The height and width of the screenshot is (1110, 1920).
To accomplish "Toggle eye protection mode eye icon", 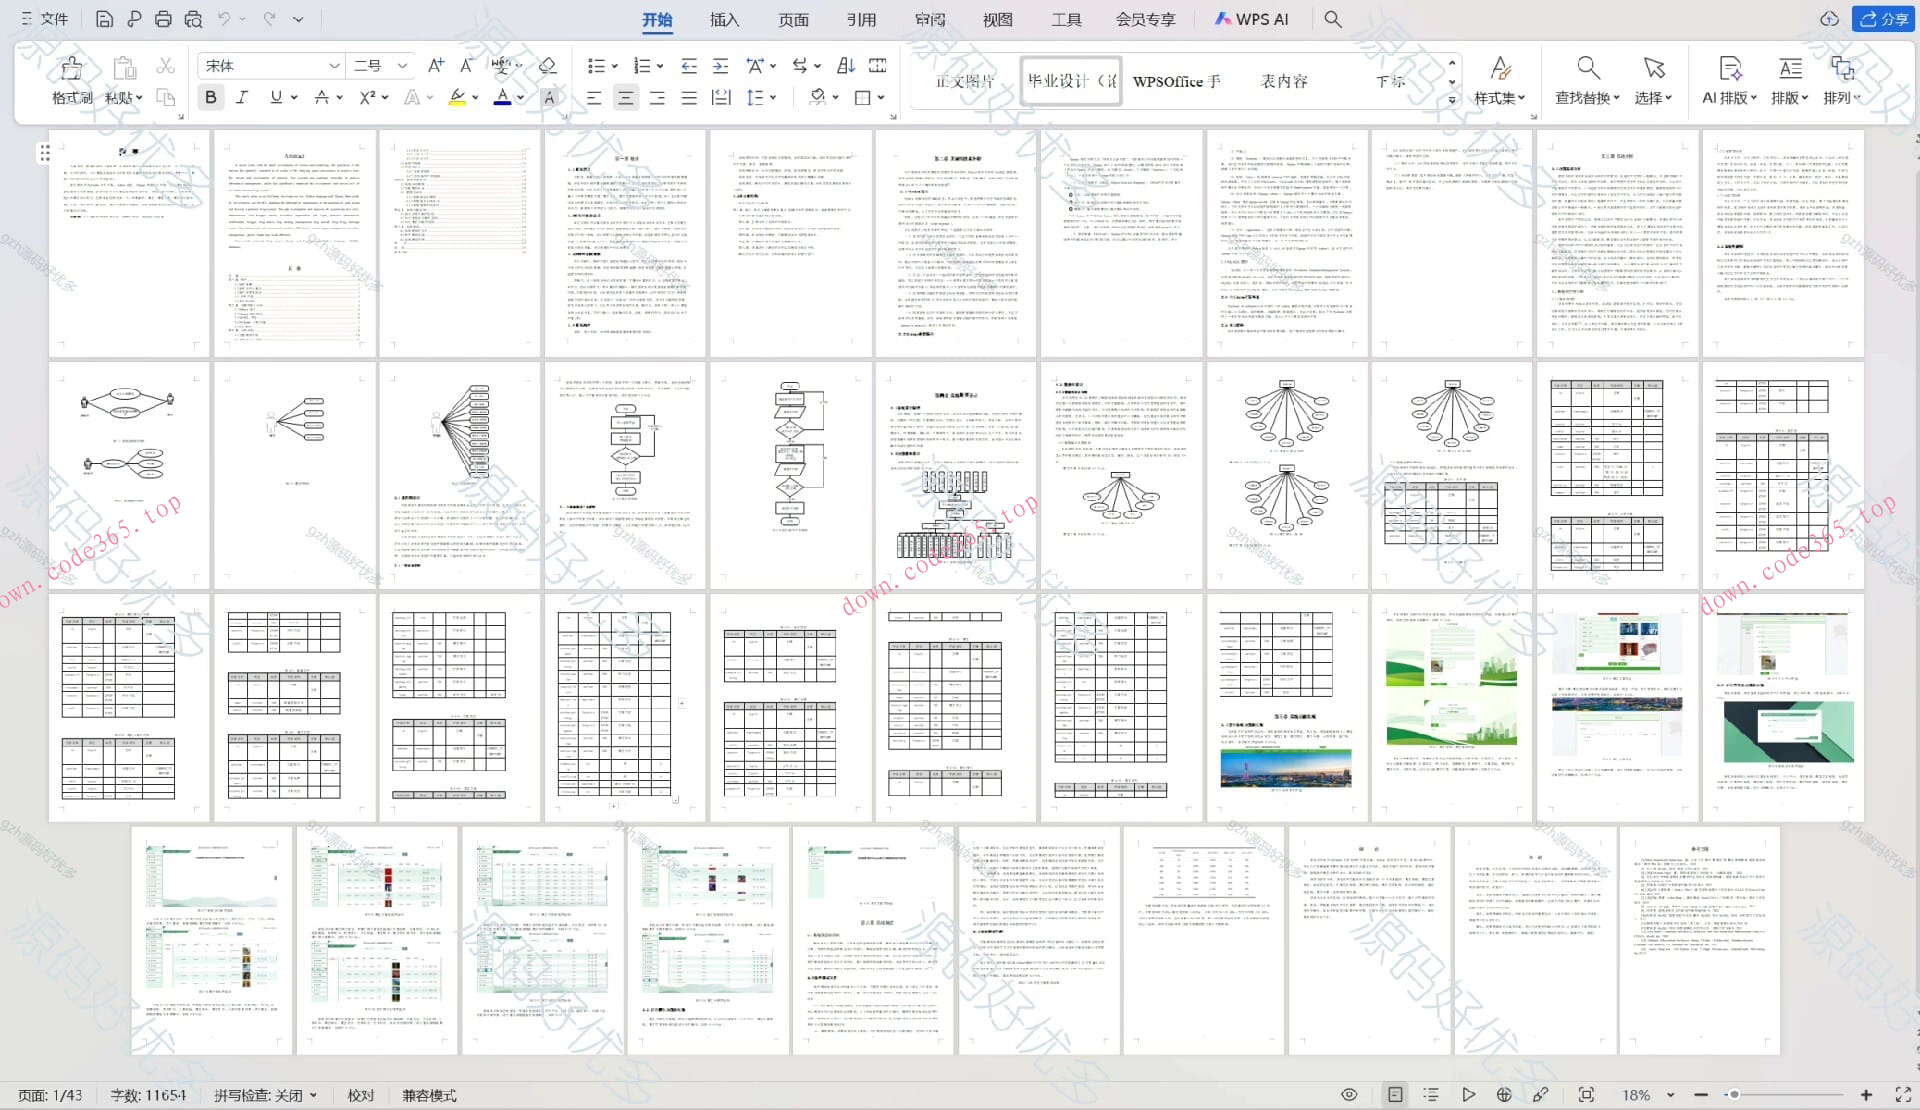I will pyautogui.click(x=1349, y=1095).
